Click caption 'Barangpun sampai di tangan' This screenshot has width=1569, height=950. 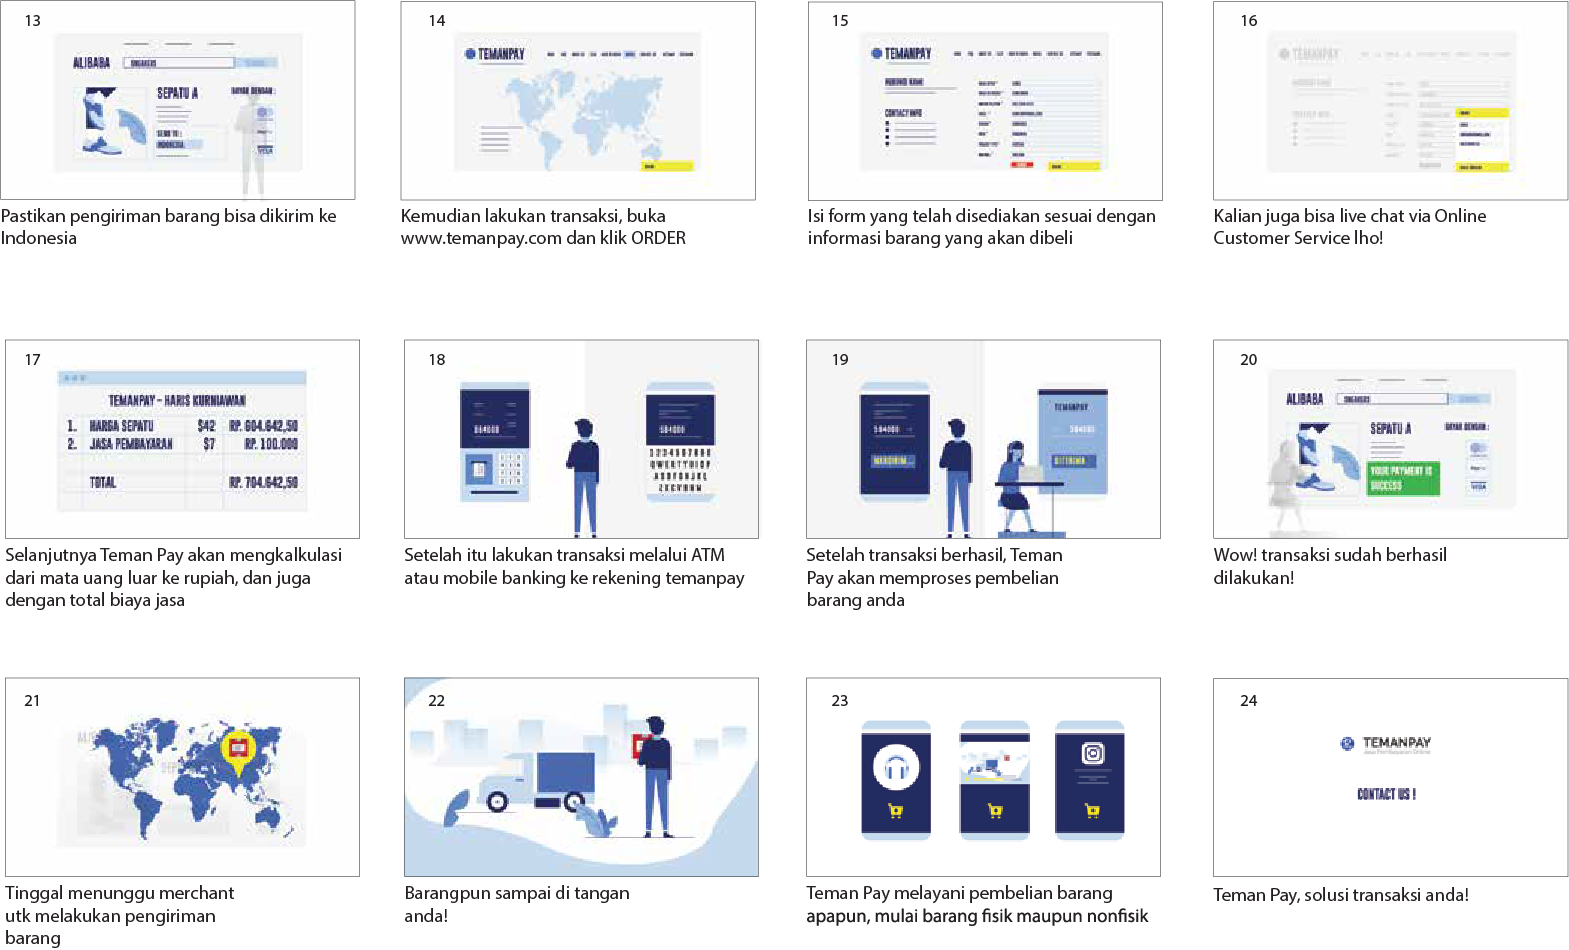coord(517,893)
